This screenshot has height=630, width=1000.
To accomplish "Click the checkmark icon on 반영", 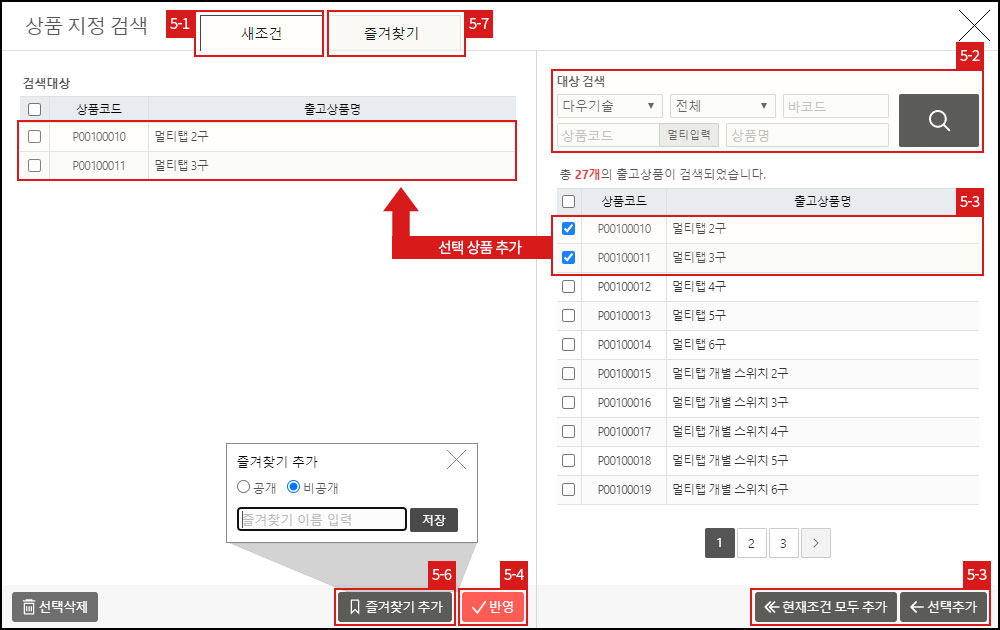I will 478,606.
